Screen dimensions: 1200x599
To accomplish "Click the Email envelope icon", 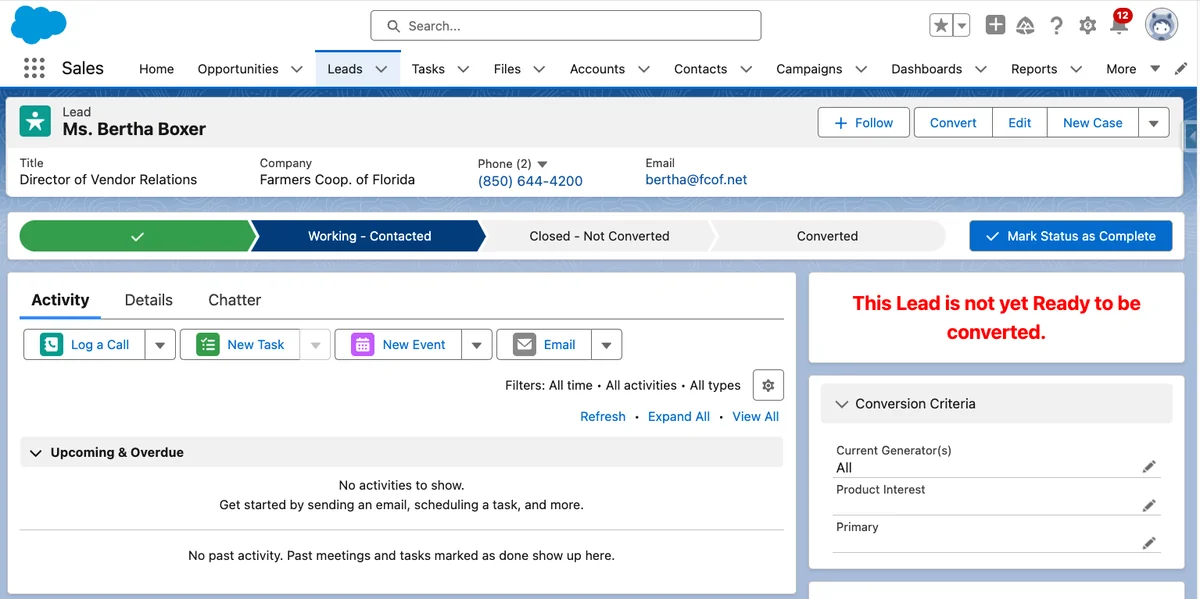I will coord(524,345).
